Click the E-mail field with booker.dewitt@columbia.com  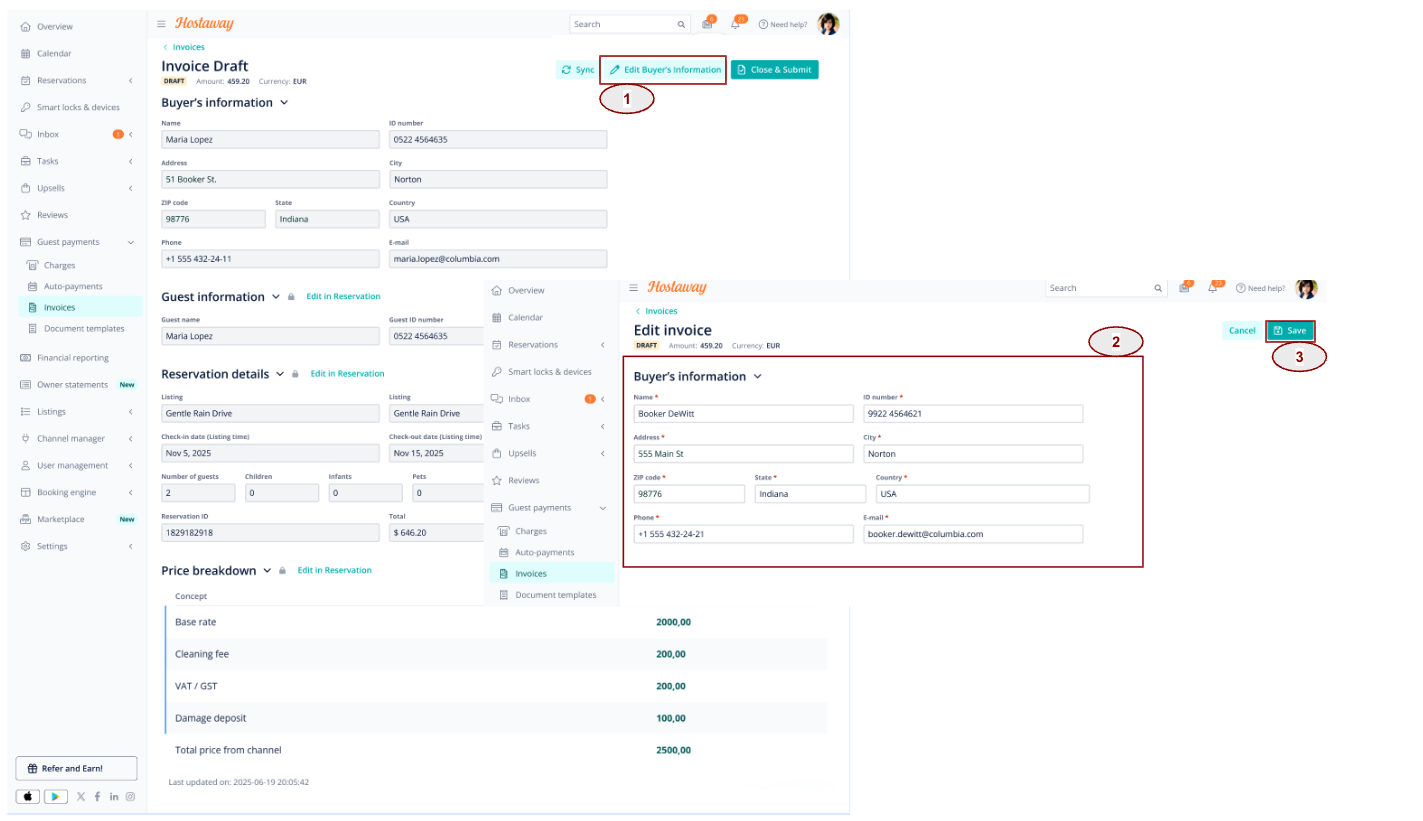click(973, 534)
